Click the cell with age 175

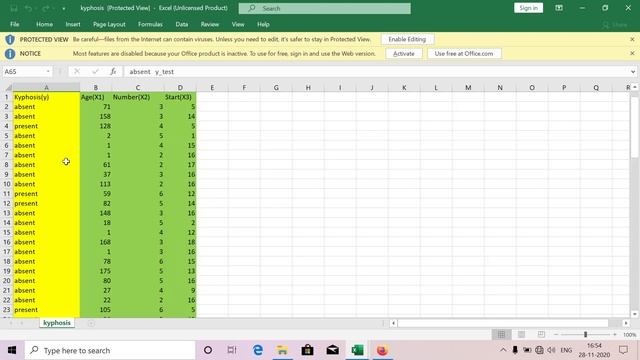click(x=96, y=271)
